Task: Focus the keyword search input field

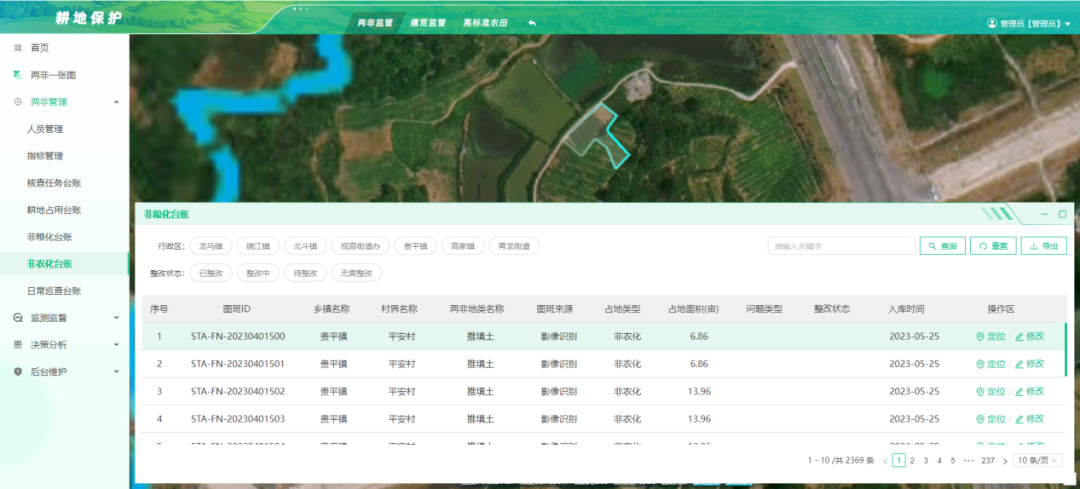Action: point(840,246)
